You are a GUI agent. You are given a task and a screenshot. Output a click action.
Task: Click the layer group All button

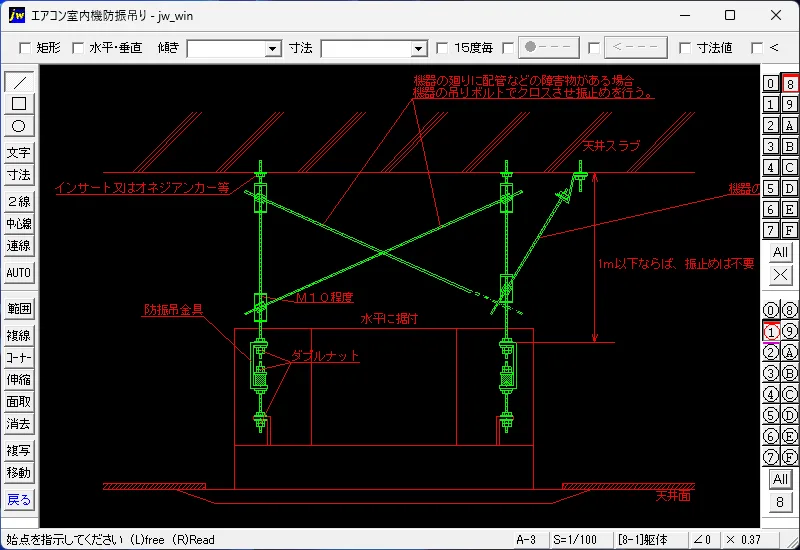(780, 252)
